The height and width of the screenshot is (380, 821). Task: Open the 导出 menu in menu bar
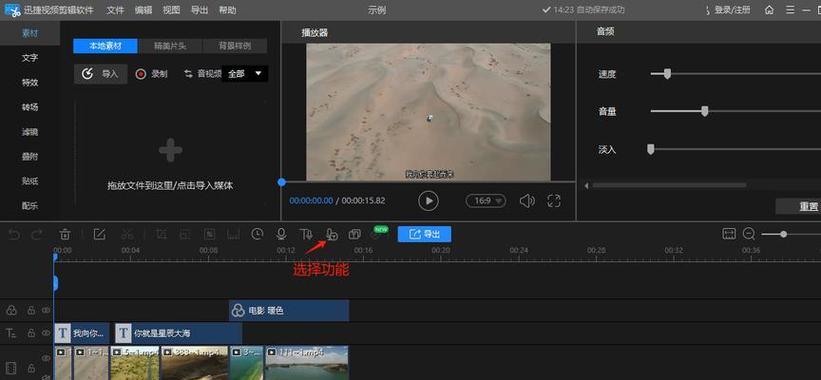(x=199, y=10)
